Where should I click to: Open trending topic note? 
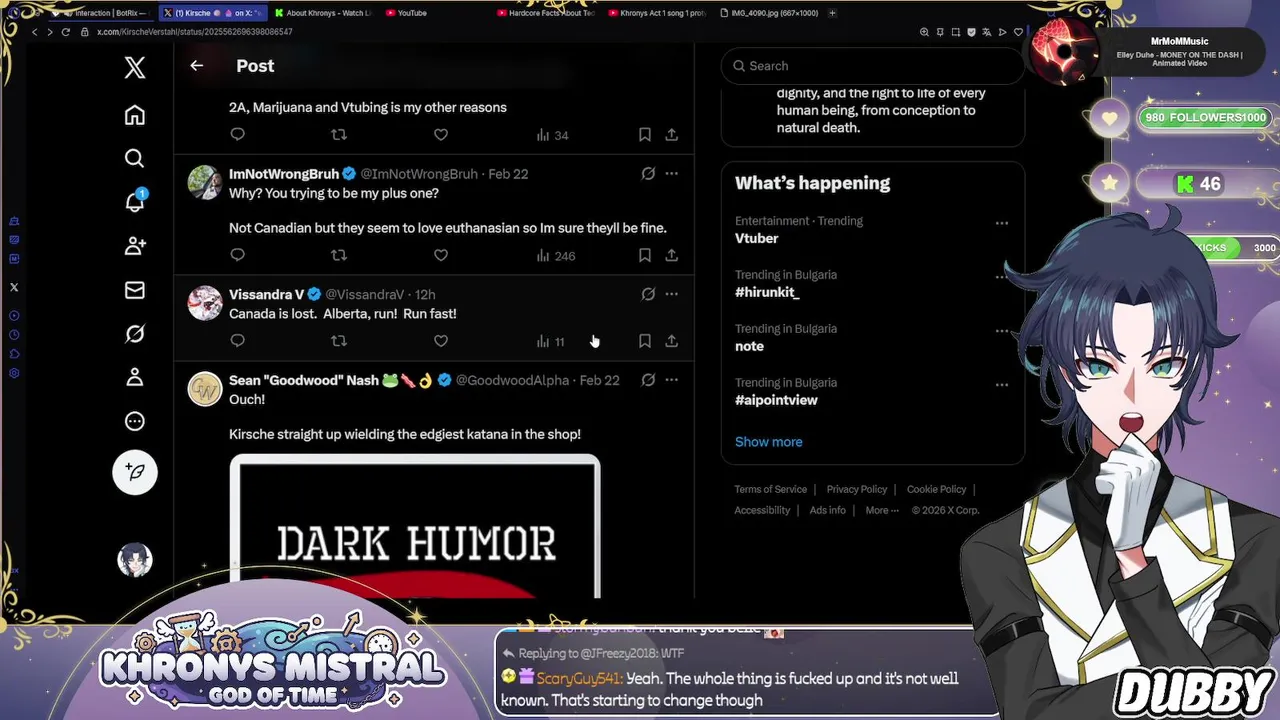pyautogui.click(x=749, y=346)
